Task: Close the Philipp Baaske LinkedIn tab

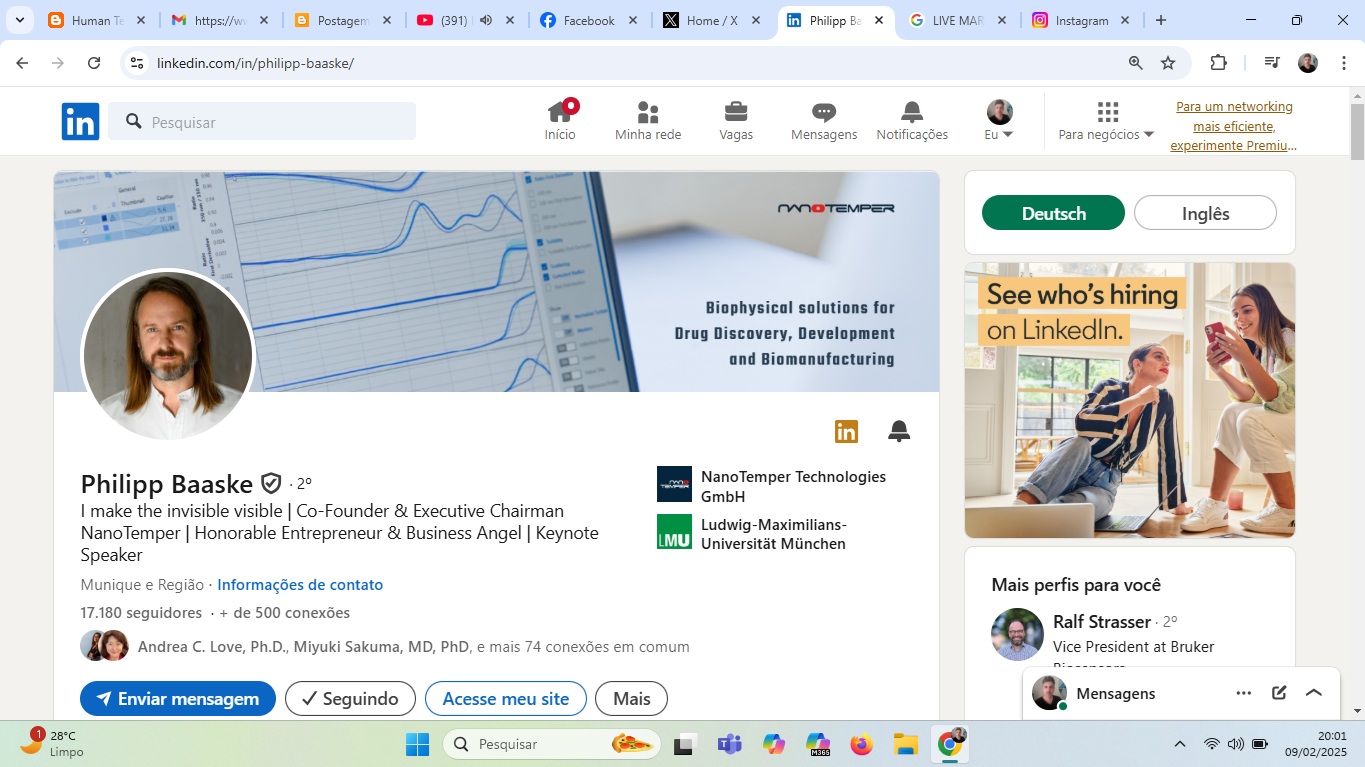Action: coord(879,20)
